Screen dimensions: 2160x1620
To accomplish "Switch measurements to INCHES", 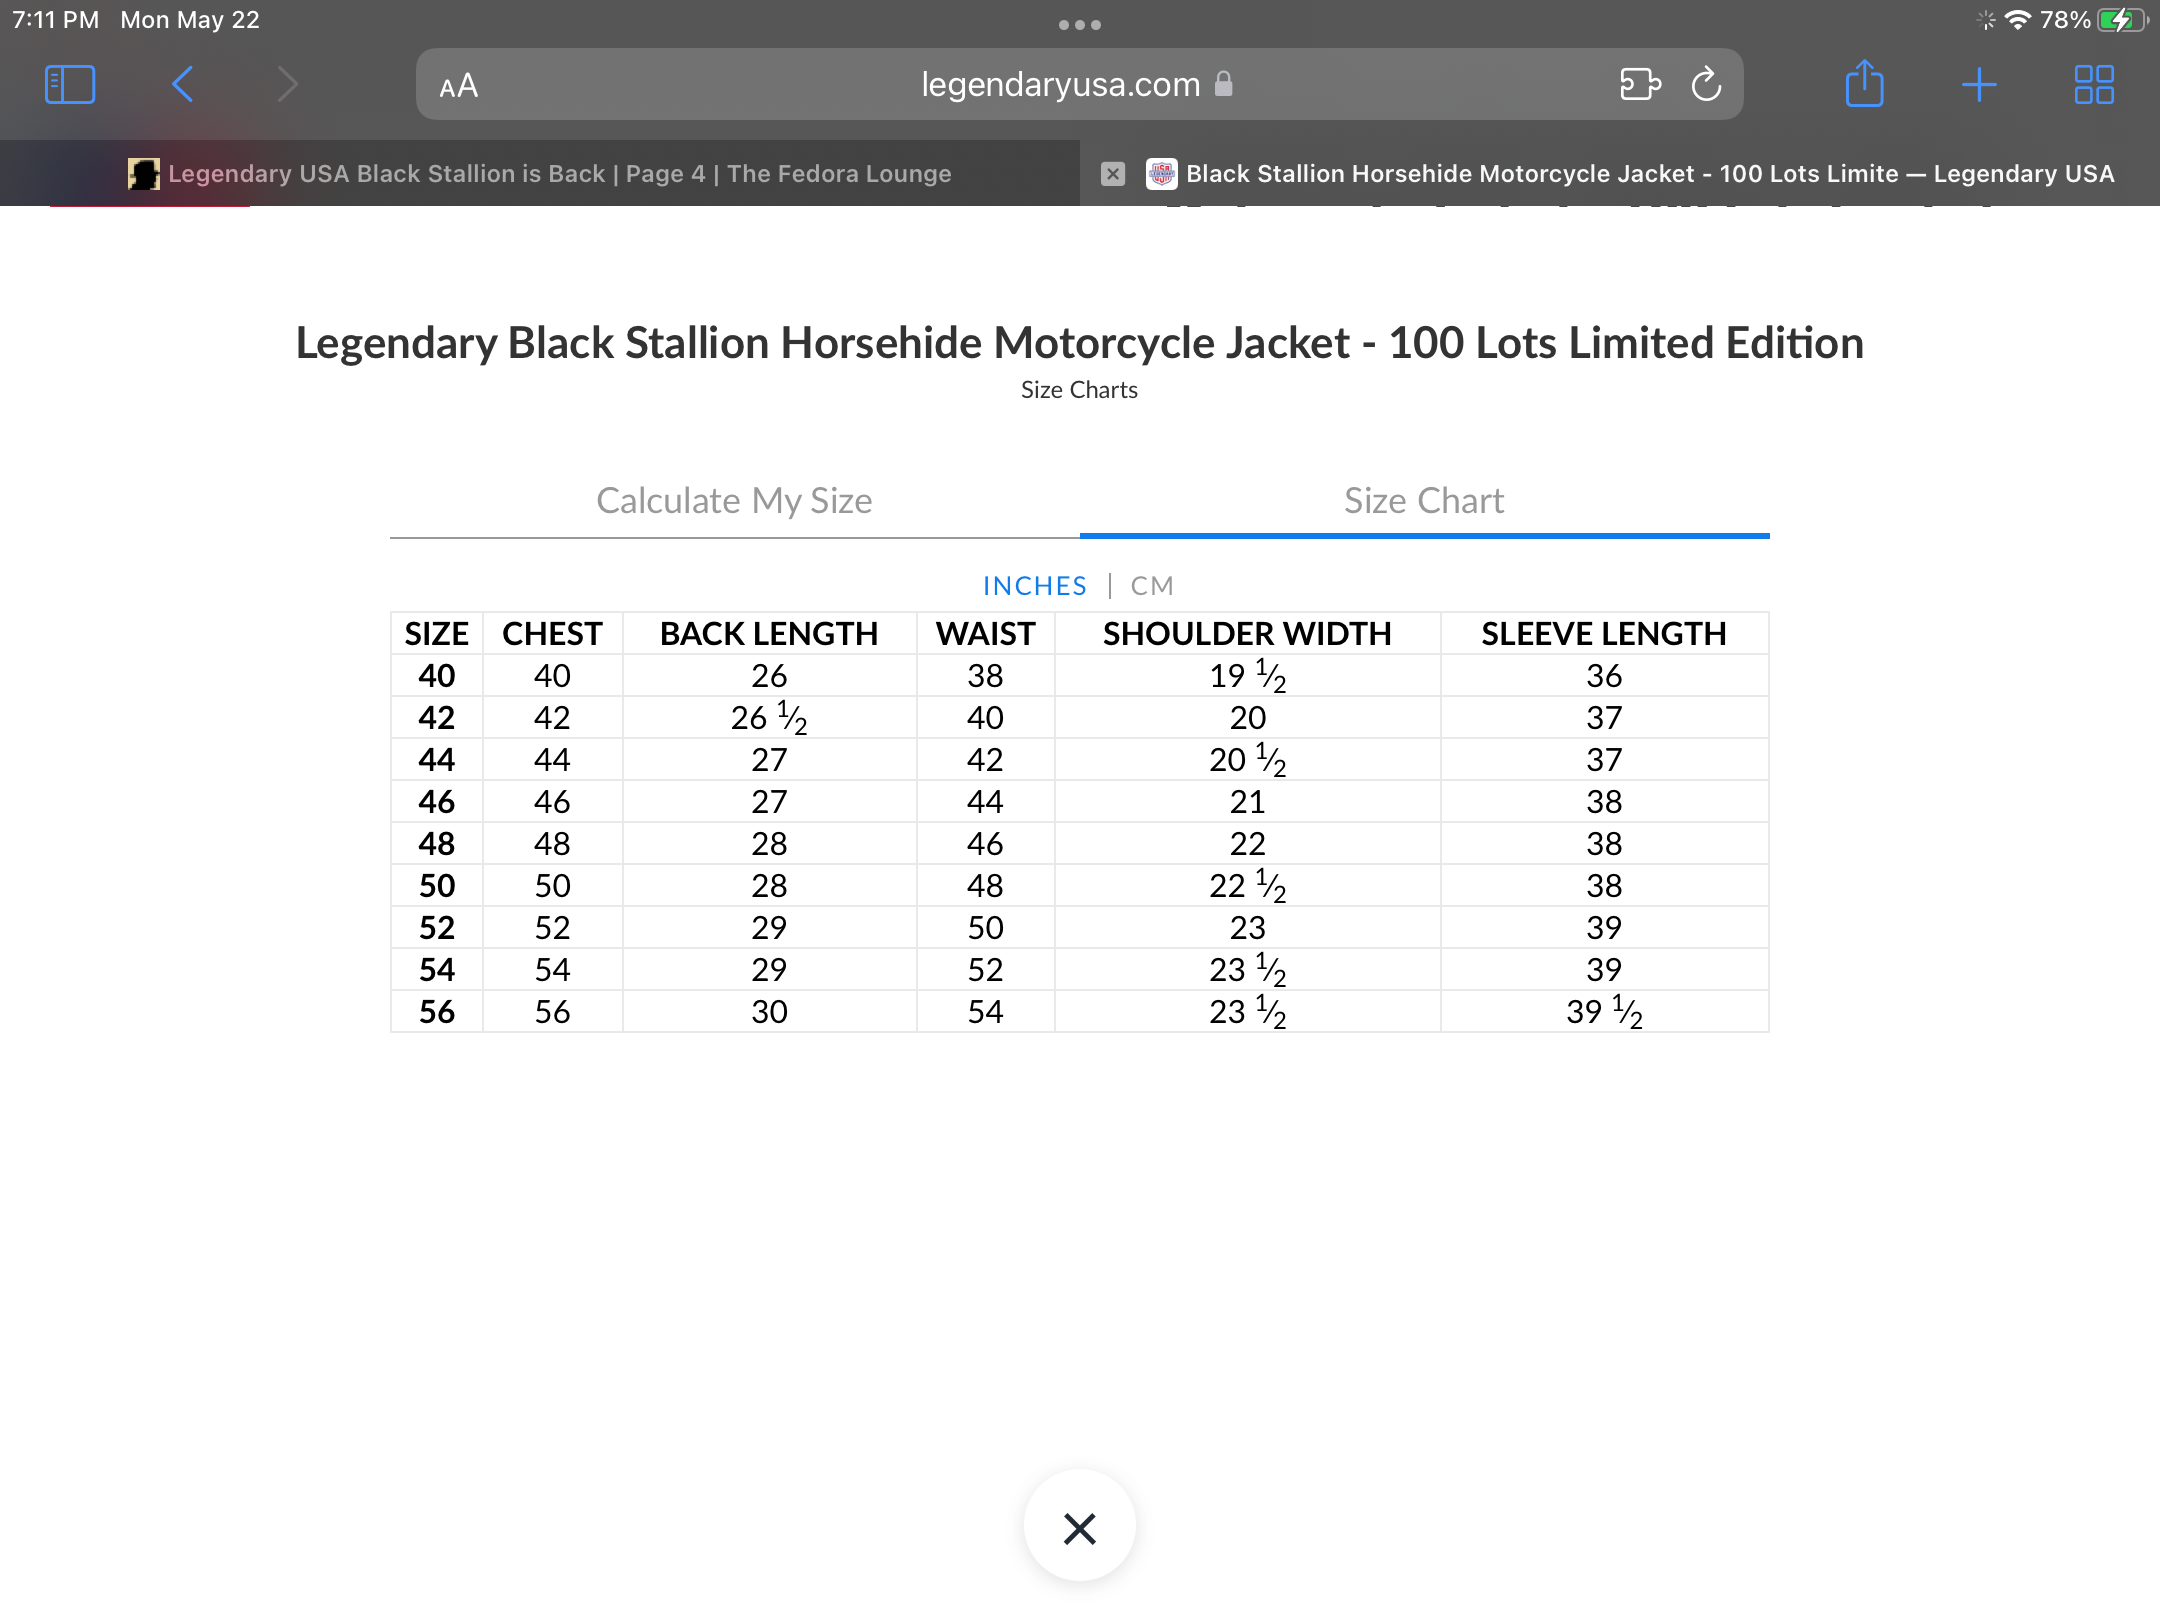I will [1035, 586].
